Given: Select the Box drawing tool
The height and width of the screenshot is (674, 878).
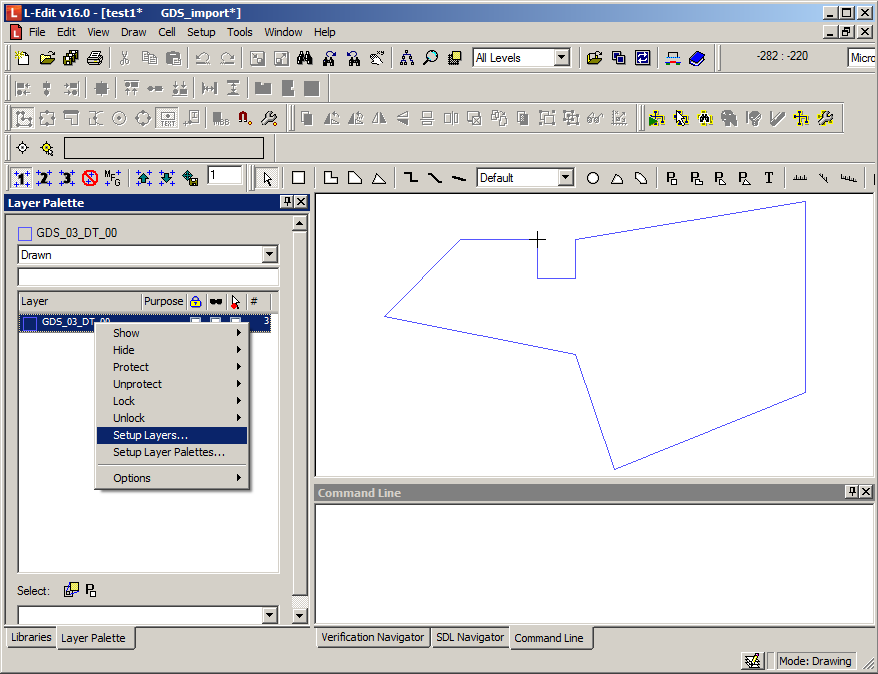Looking at the screenshot, I should (x=298, y=178).
